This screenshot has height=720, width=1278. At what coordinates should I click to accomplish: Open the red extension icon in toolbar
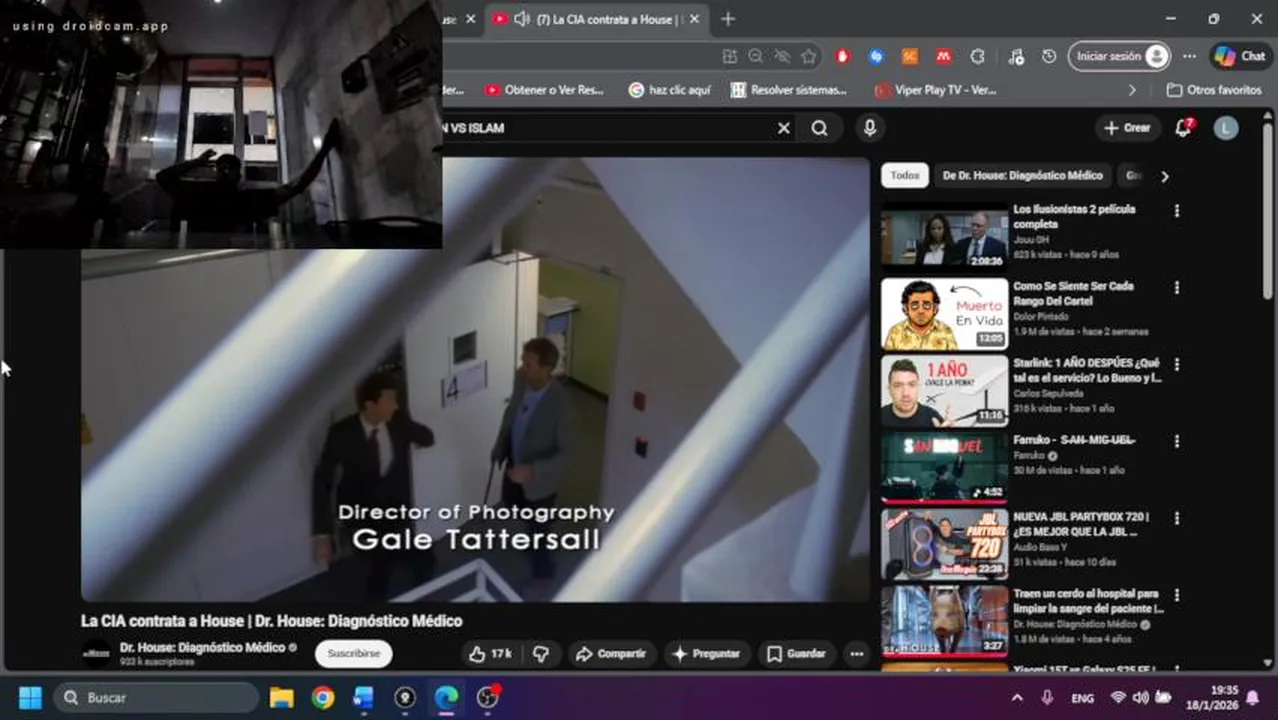point(843,57)
